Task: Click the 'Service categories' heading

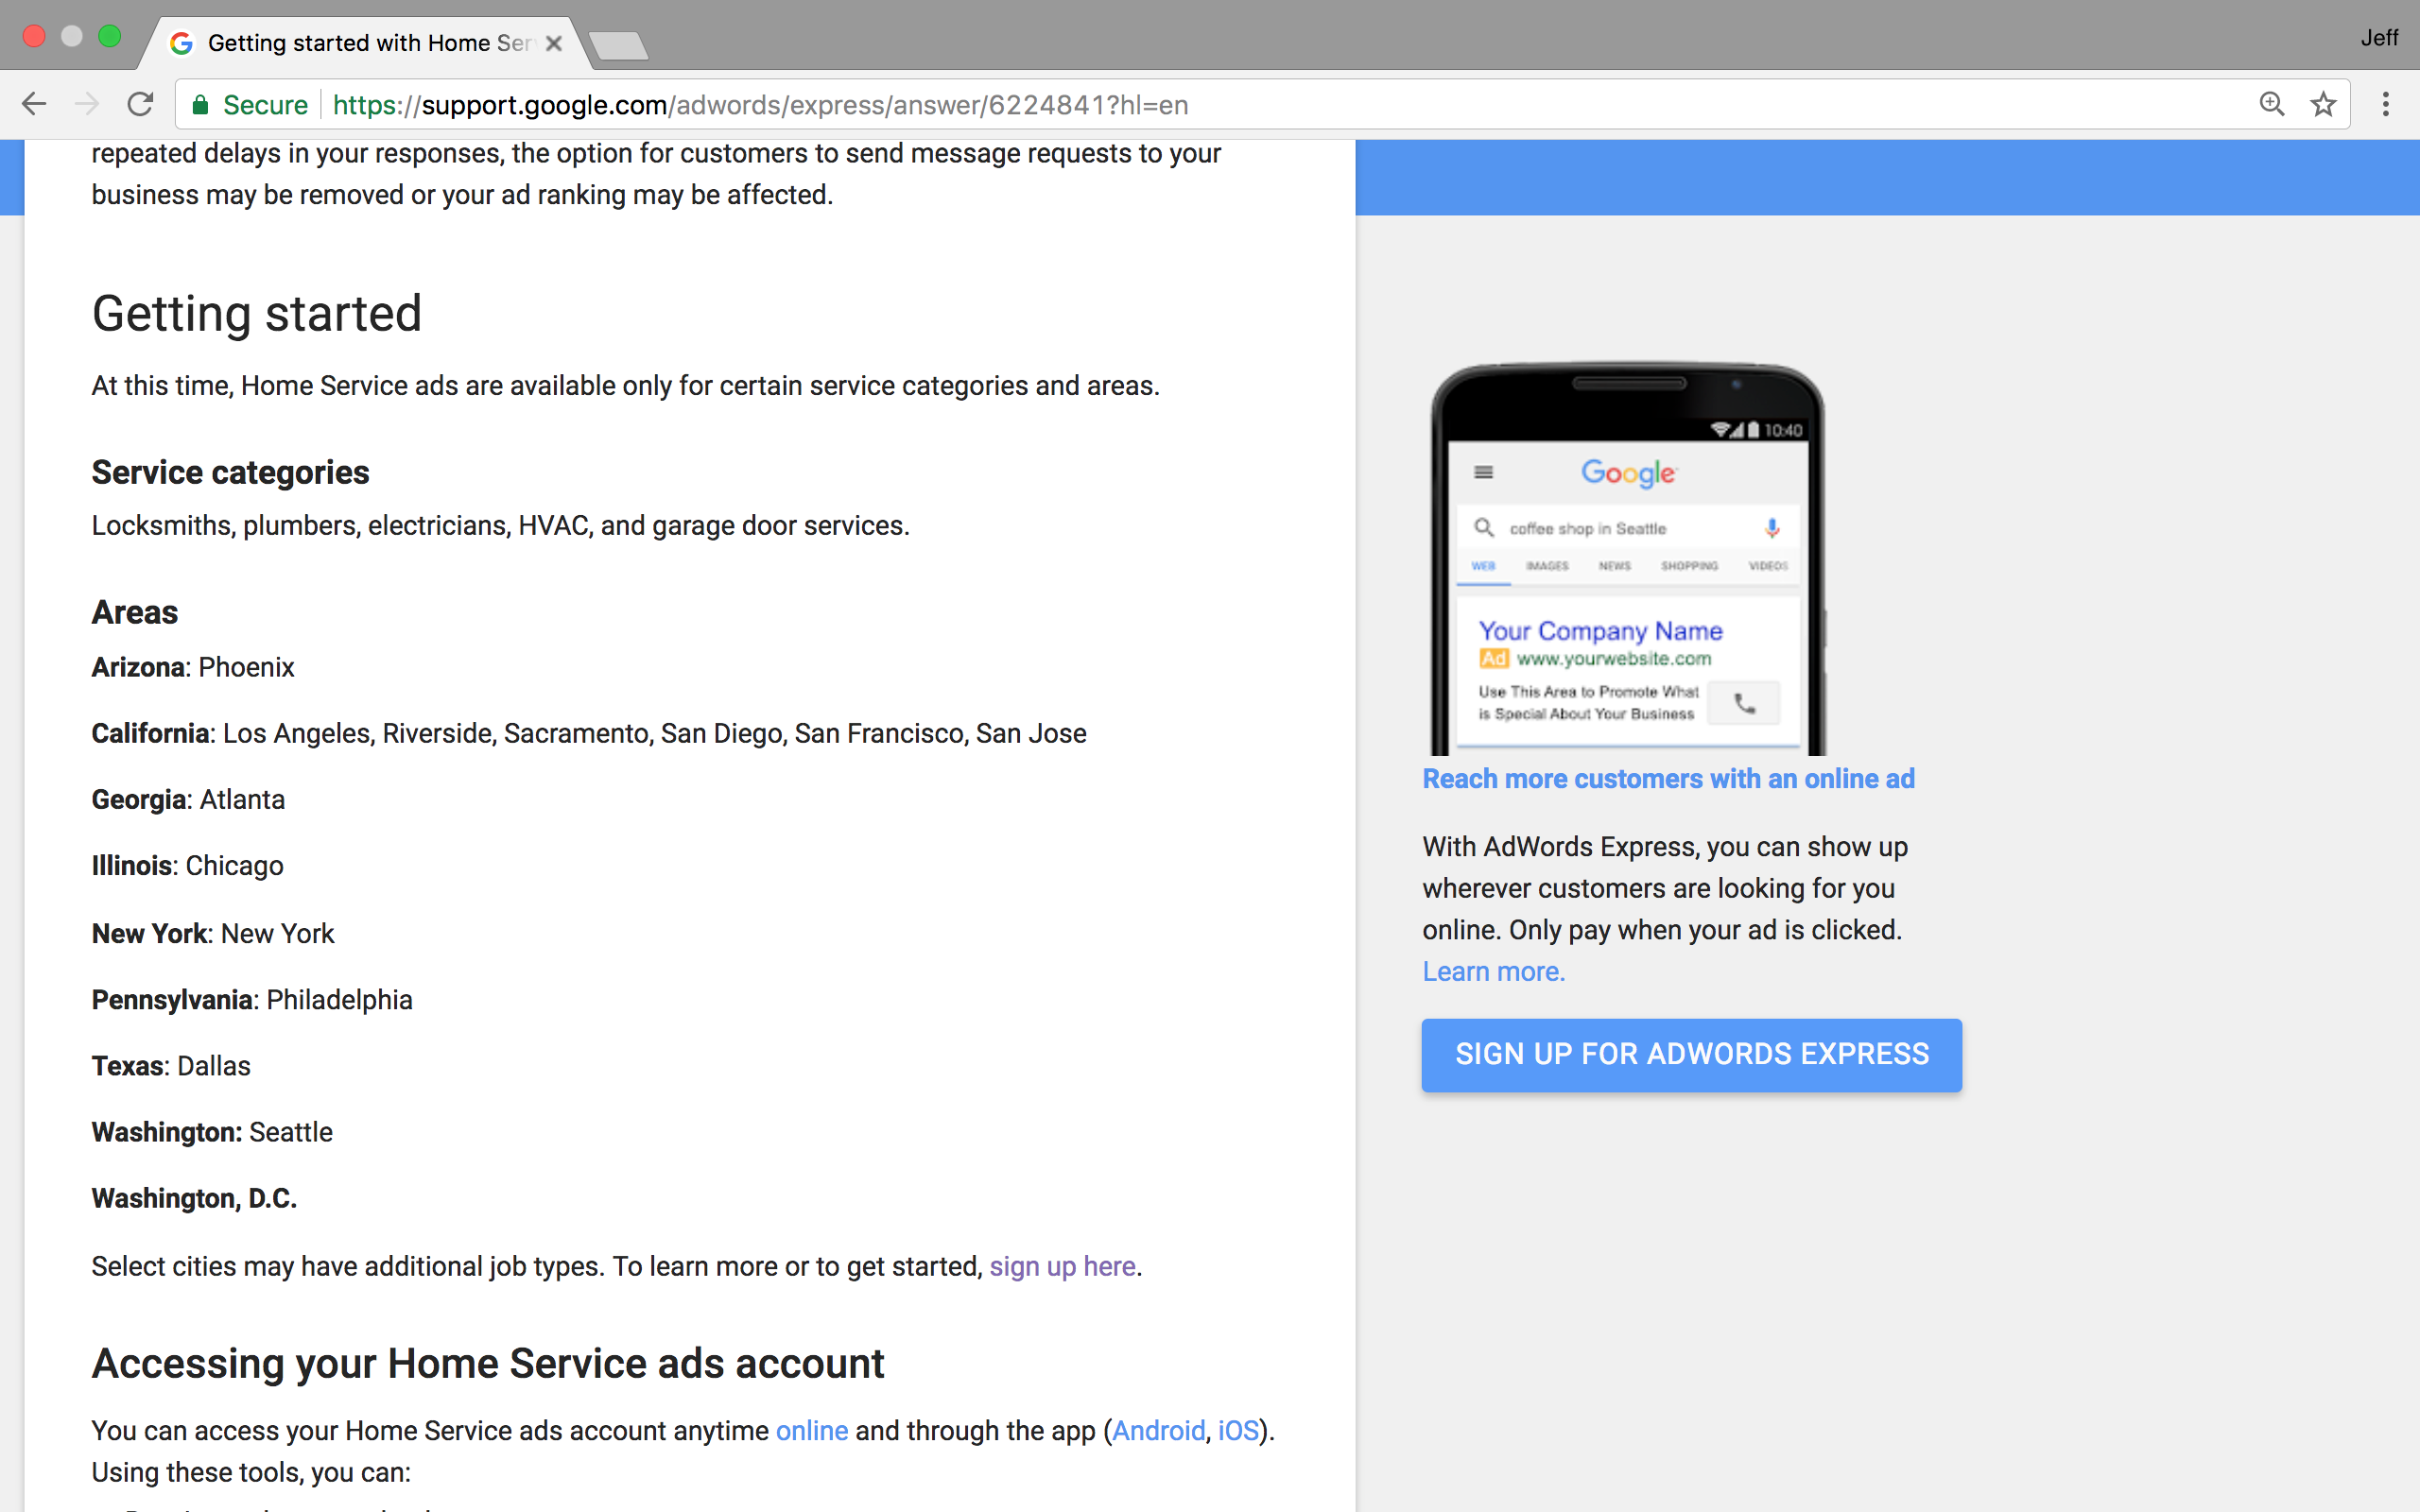Action: [230, 472]
